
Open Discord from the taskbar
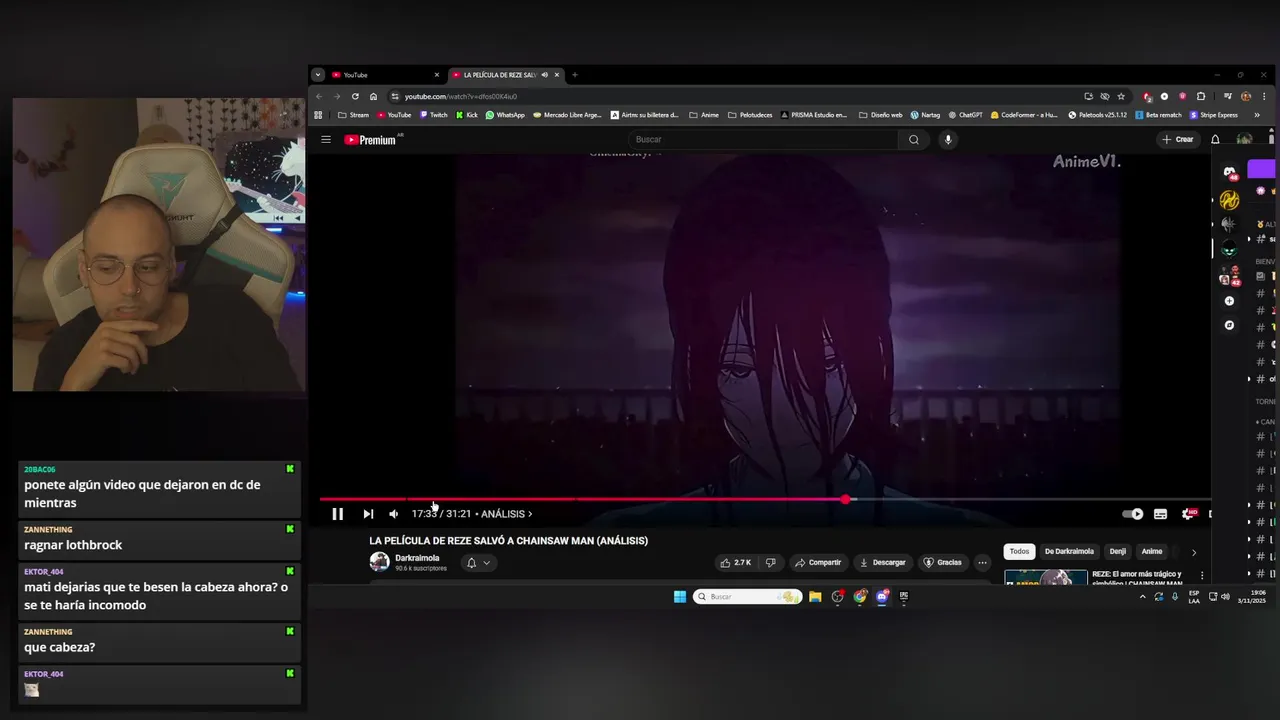(882, 597)
